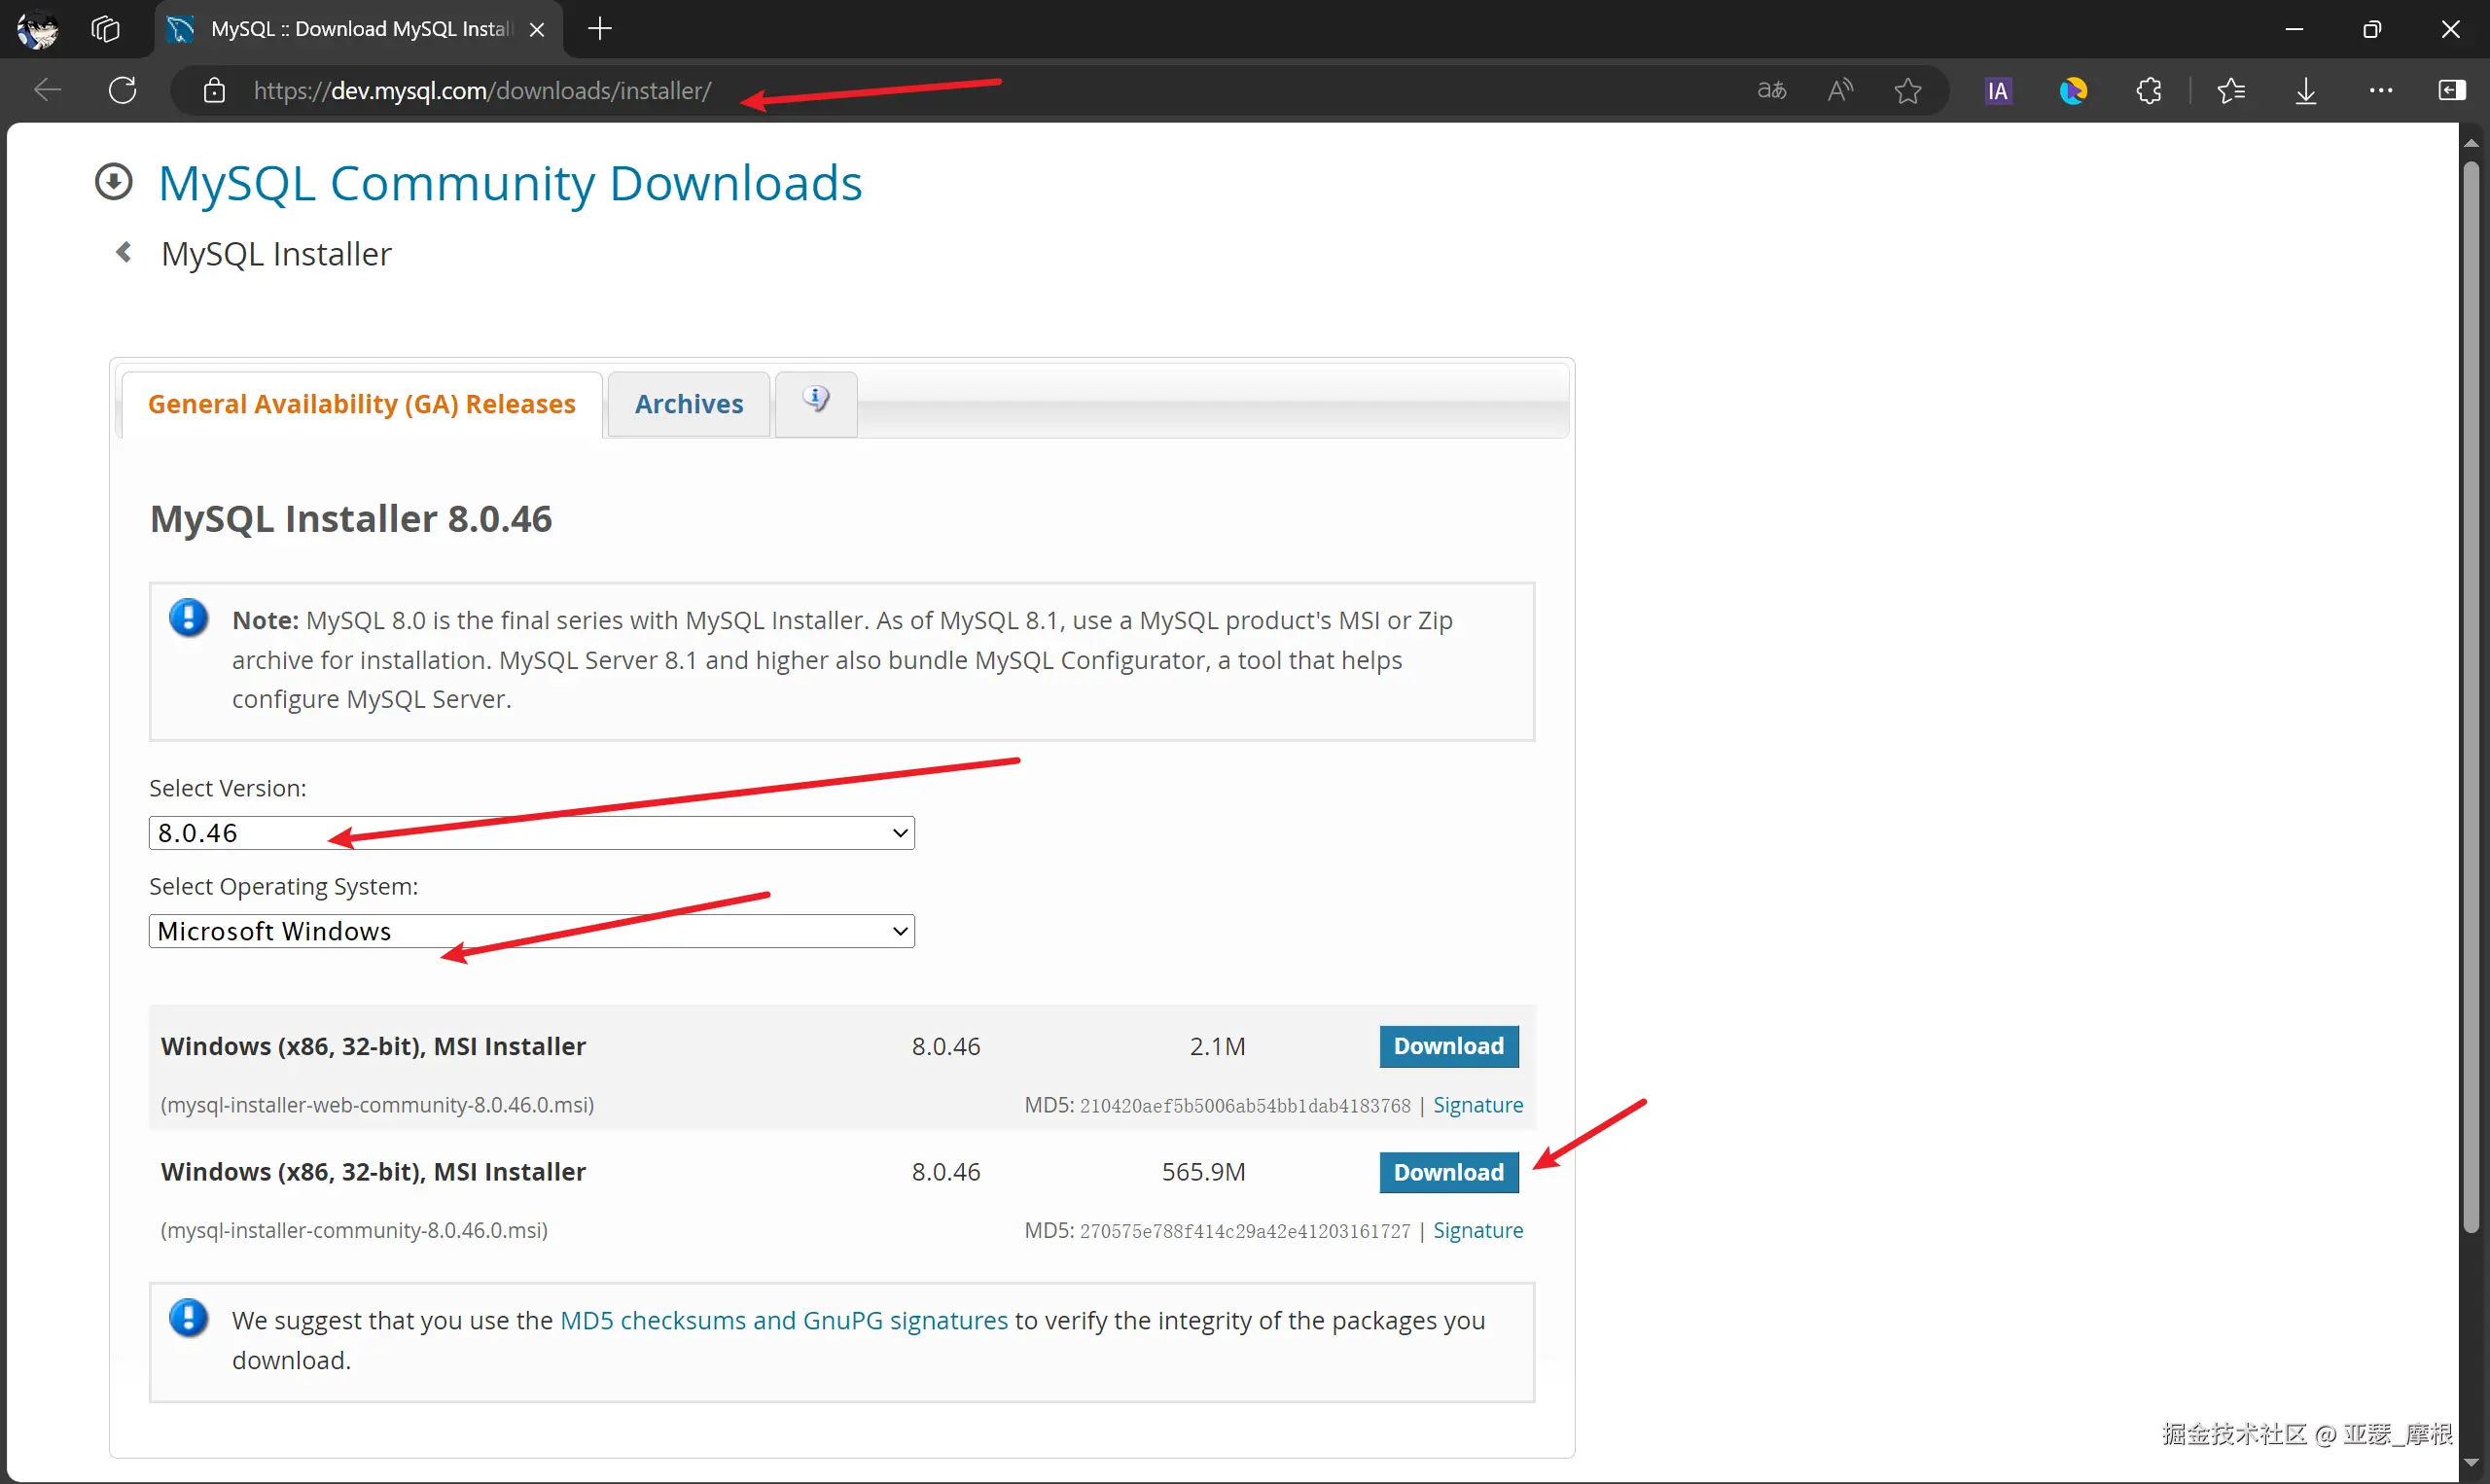Open Signature link for 565.9M installer
The height and width of the screenshot is (1484, 2490).
coord(1478,1230)
